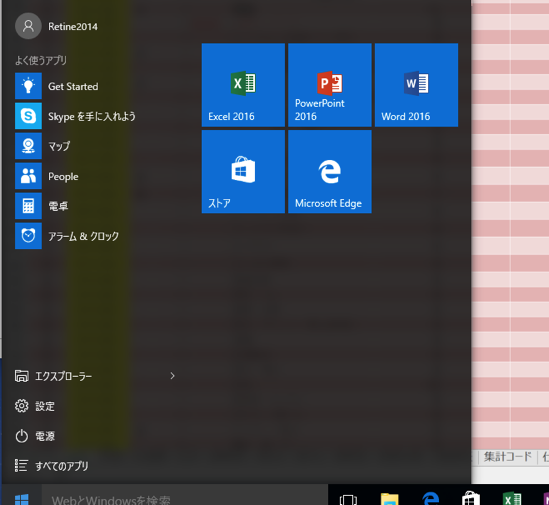Open Store from the taskbar
The height and width of the screenshot is (505, 549).
[471, 499]
